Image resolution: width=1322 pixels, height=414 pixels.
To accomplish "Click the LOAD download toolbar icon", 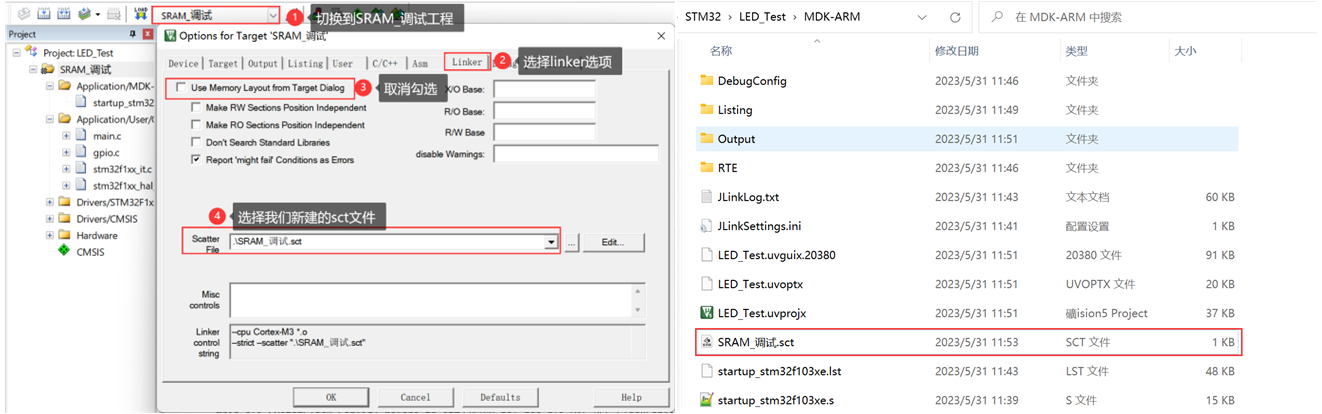I will tap(140, 15).
